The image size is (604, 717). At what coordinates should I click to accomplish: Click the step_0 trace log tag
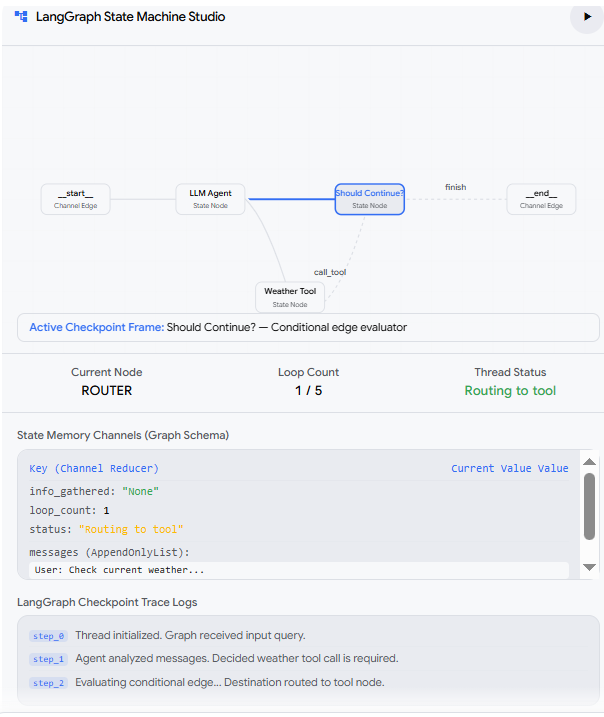click(48, 636)
